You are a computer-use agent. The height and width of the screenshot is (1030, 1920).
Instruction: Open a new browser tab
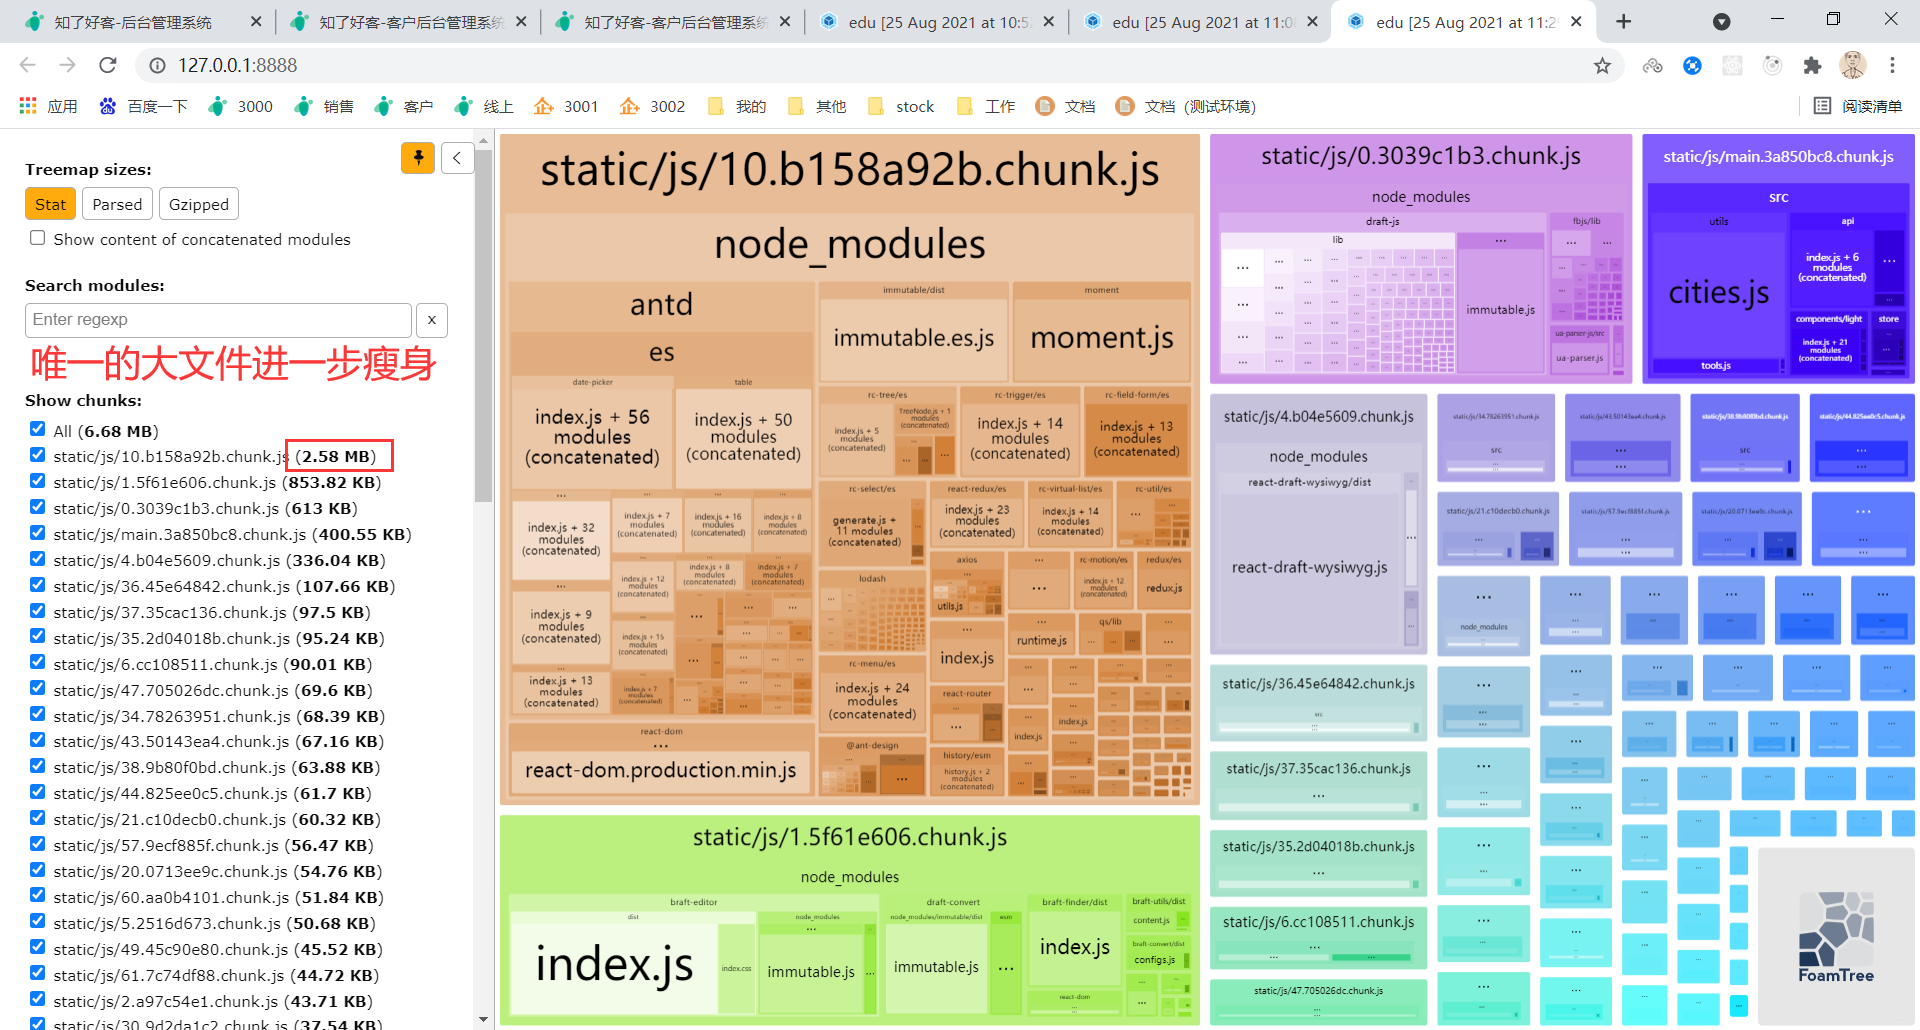coord(1623,21)
